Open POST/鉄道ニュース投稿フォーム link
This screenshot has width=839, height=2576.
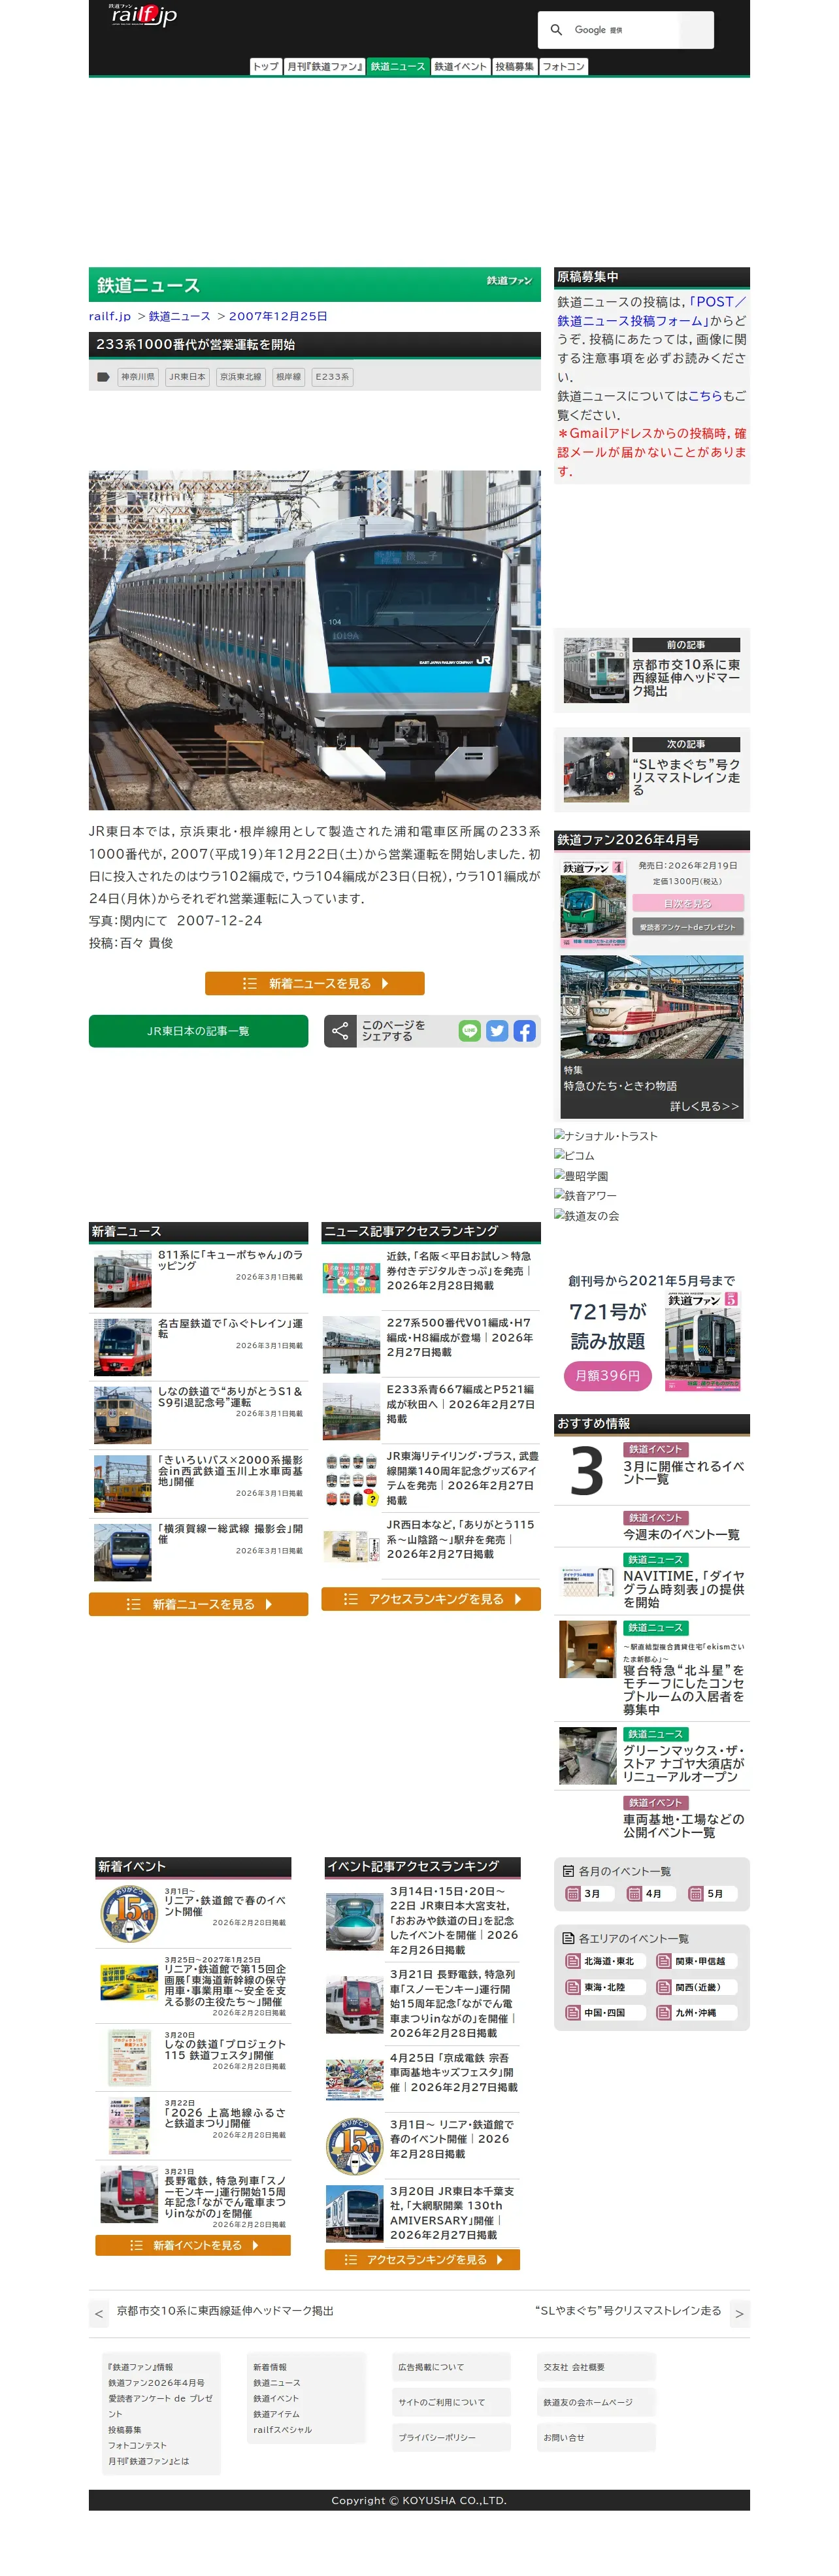click(652, 311)
